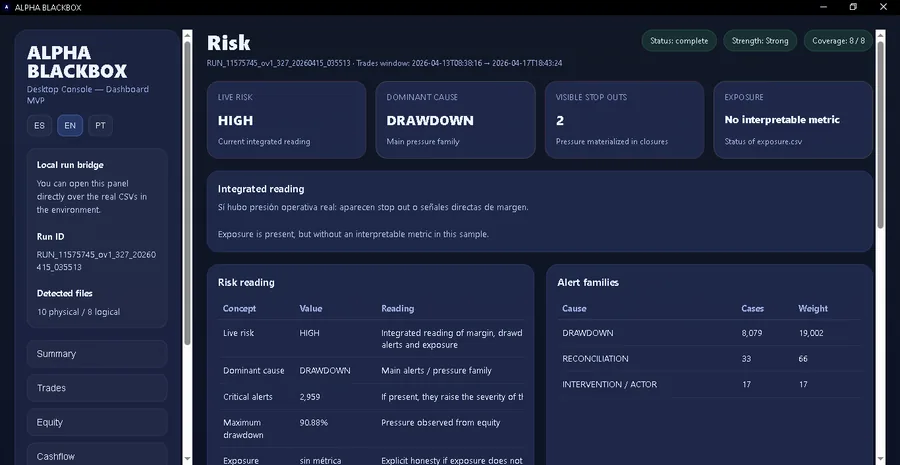900x465 pixels.
Task: Close the Alpha Blackbox window
Action: click(883, 7)
